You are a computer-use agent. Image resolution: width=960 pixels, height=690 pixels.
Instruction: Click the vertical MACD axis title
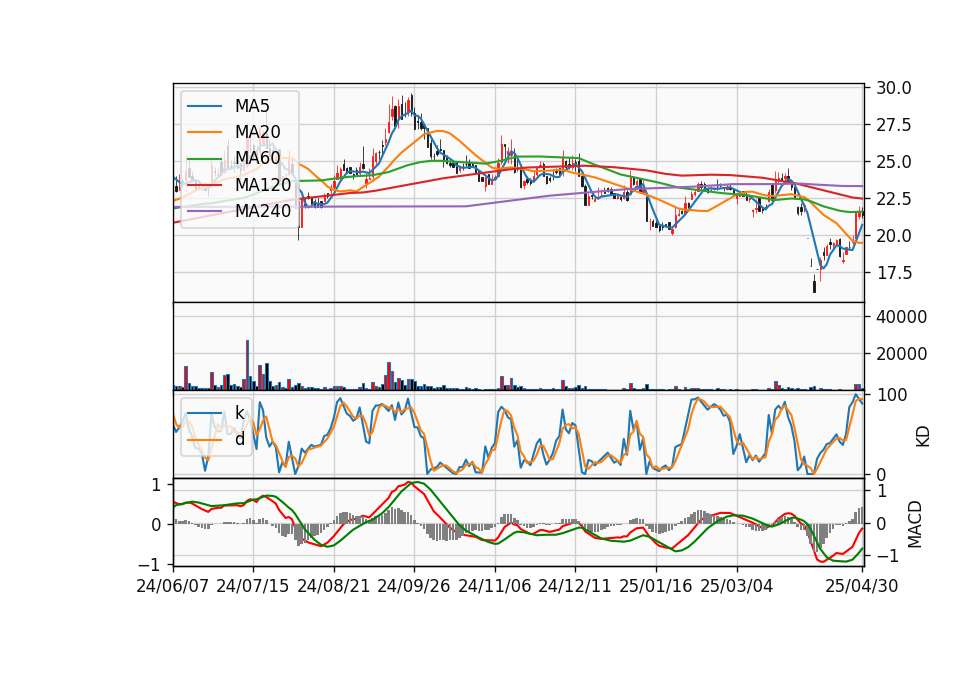point(914,524)
